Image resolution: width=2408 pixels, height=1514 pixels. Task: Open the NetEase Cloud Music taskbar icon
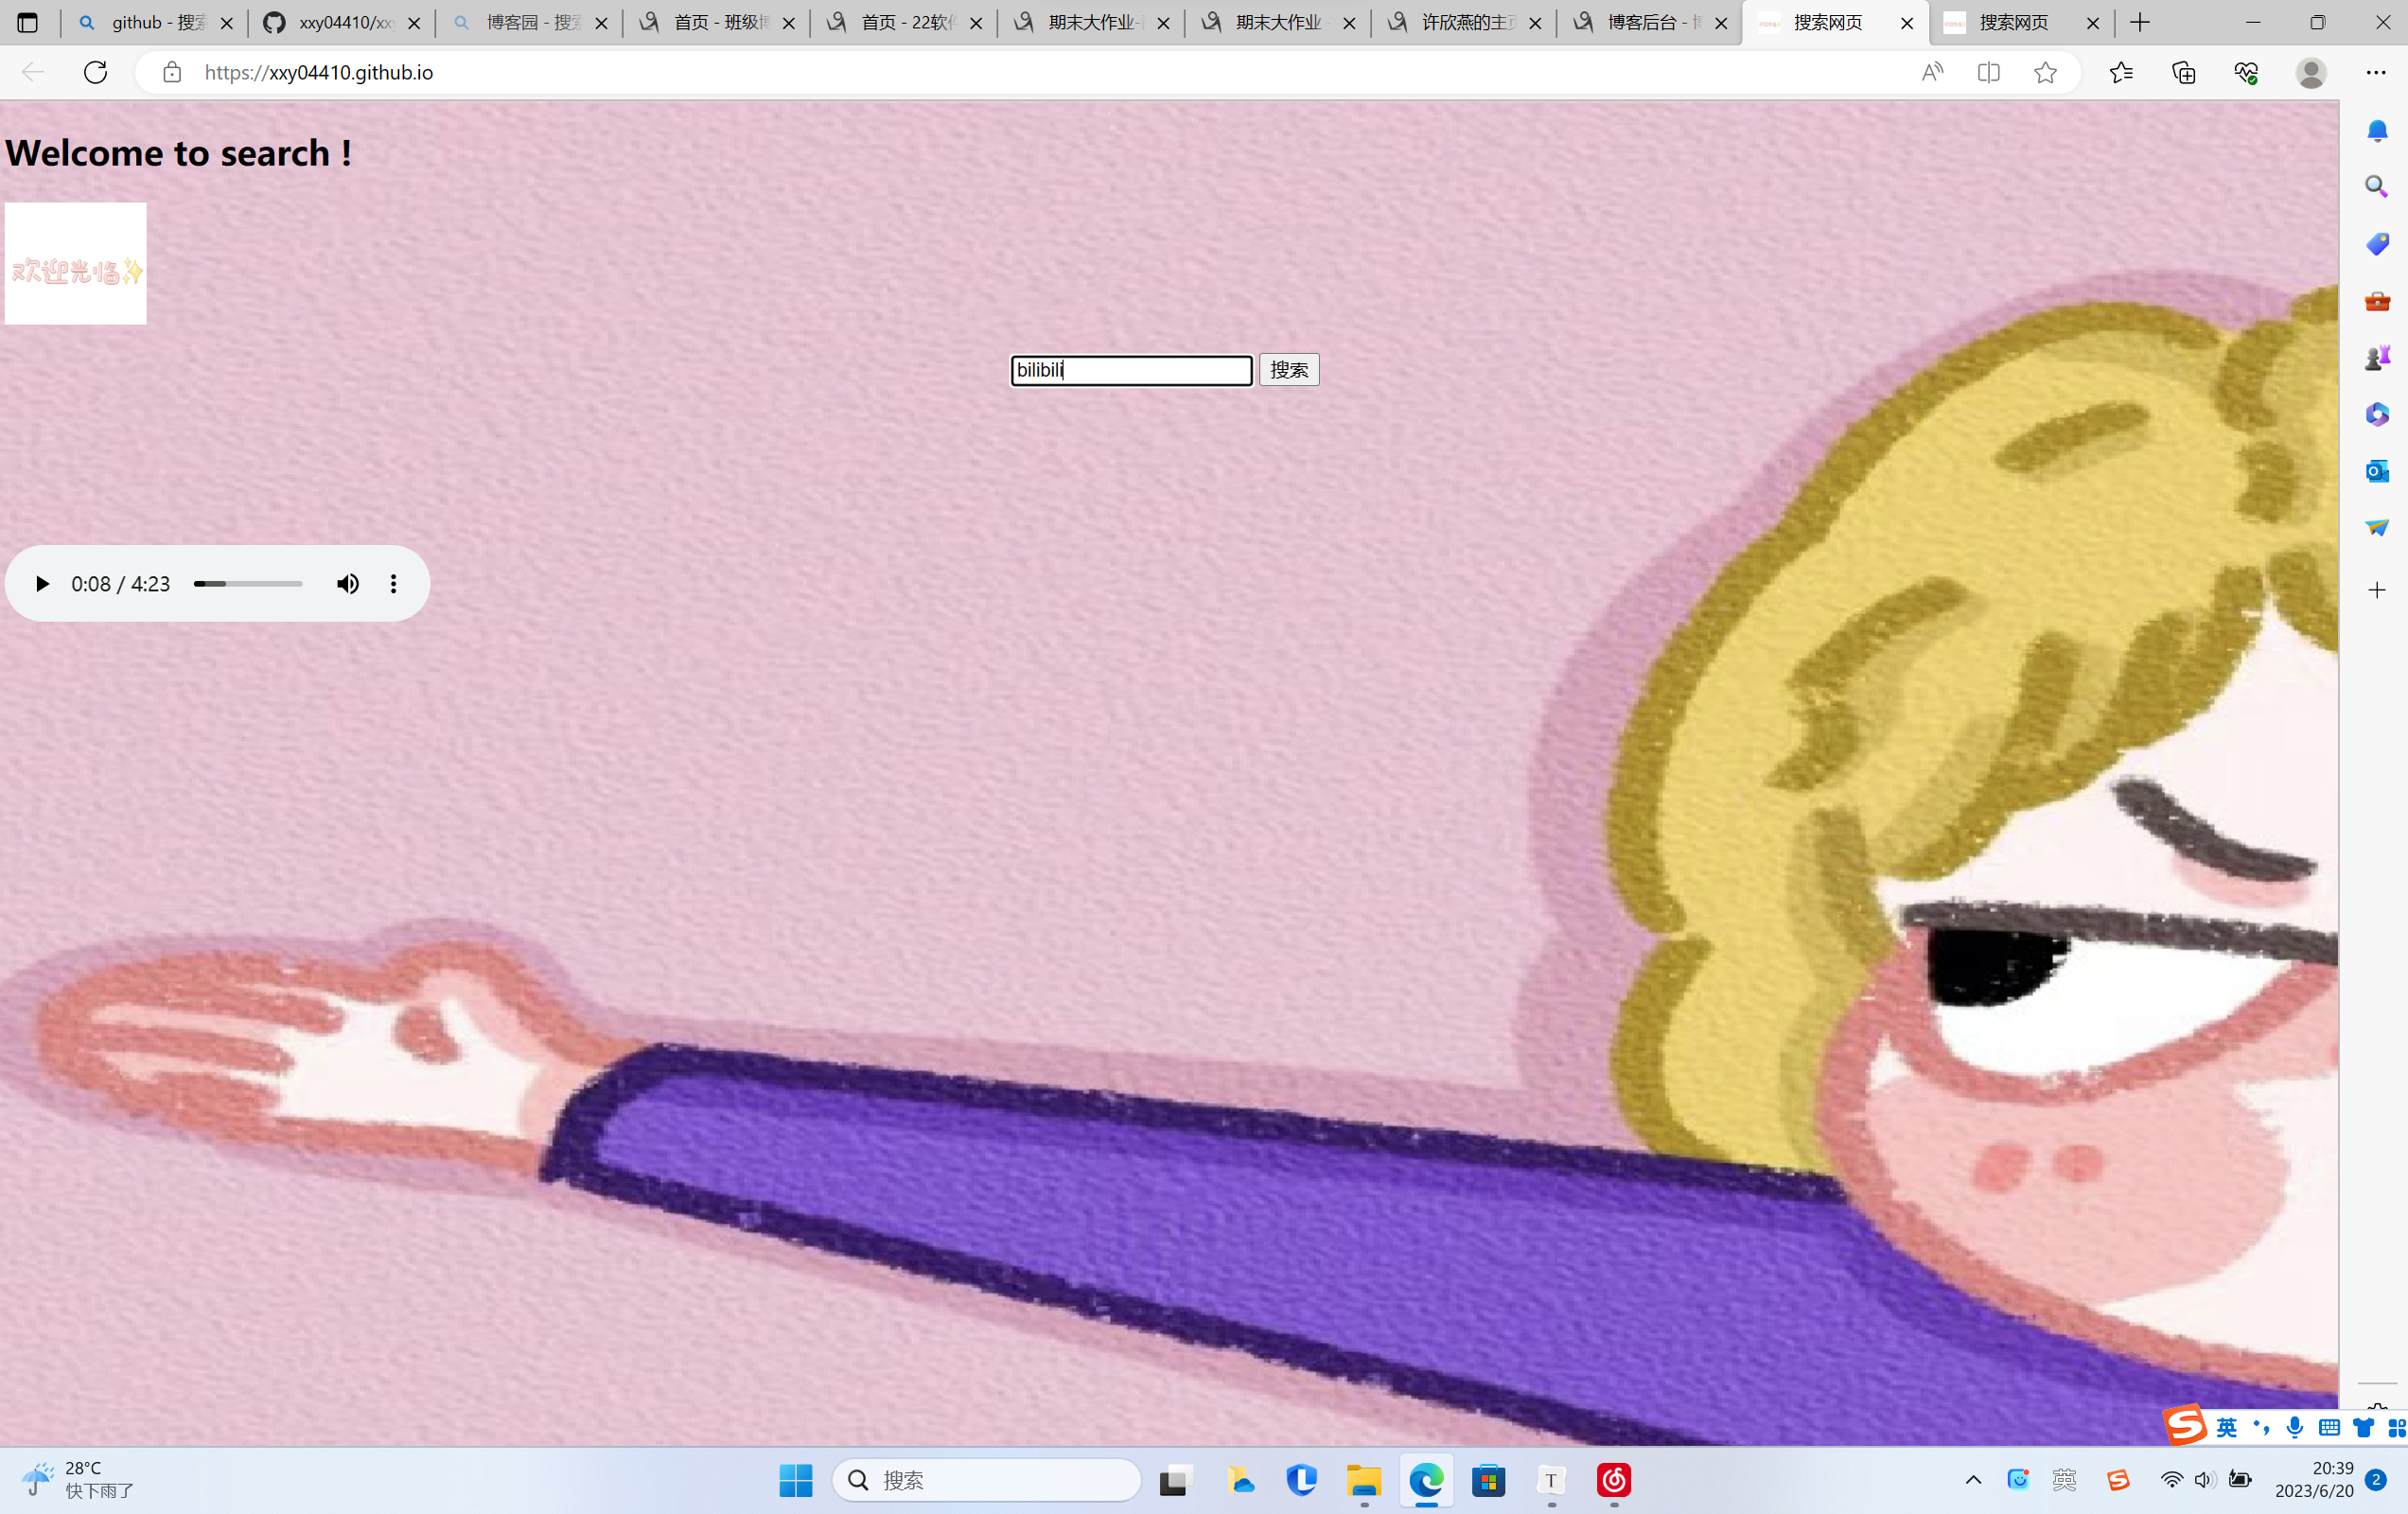(1613, 1480)
